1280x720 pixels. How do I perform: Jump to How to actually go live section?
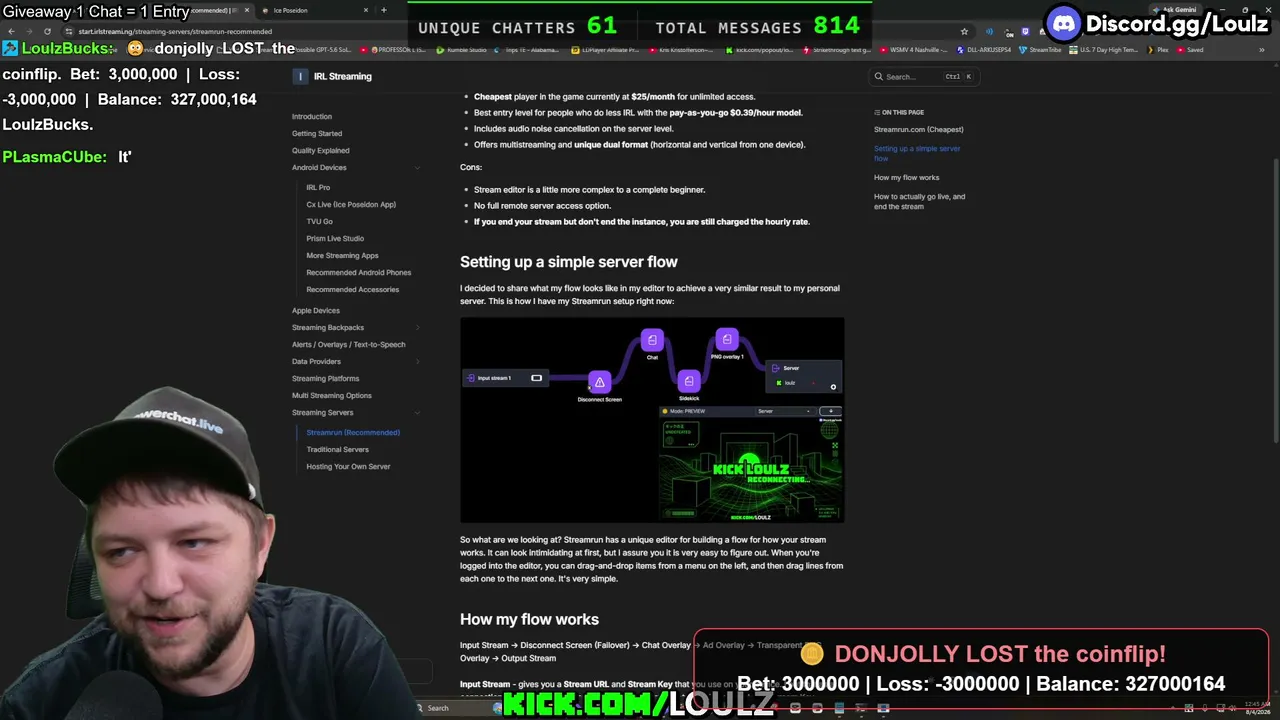tap(920, 201)
